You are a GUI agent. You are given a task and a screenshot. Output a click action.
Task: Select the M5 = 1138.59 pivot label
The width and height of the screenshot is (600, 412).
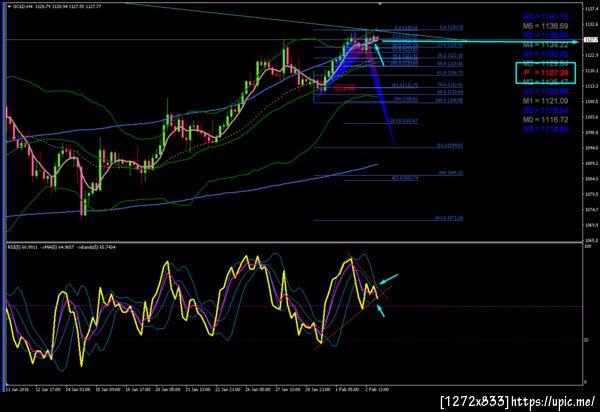tap(545, 26)
